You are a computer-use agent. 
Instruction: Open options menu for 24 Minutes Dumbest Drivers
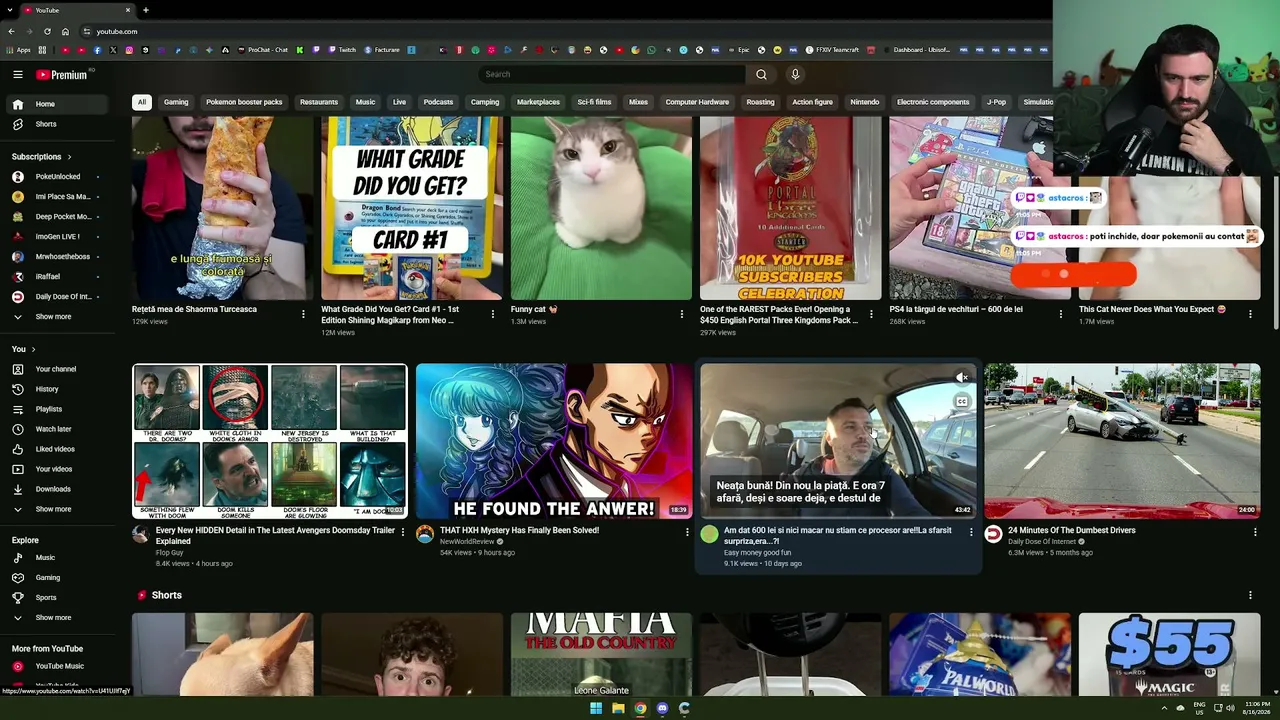coord(1255,532)
